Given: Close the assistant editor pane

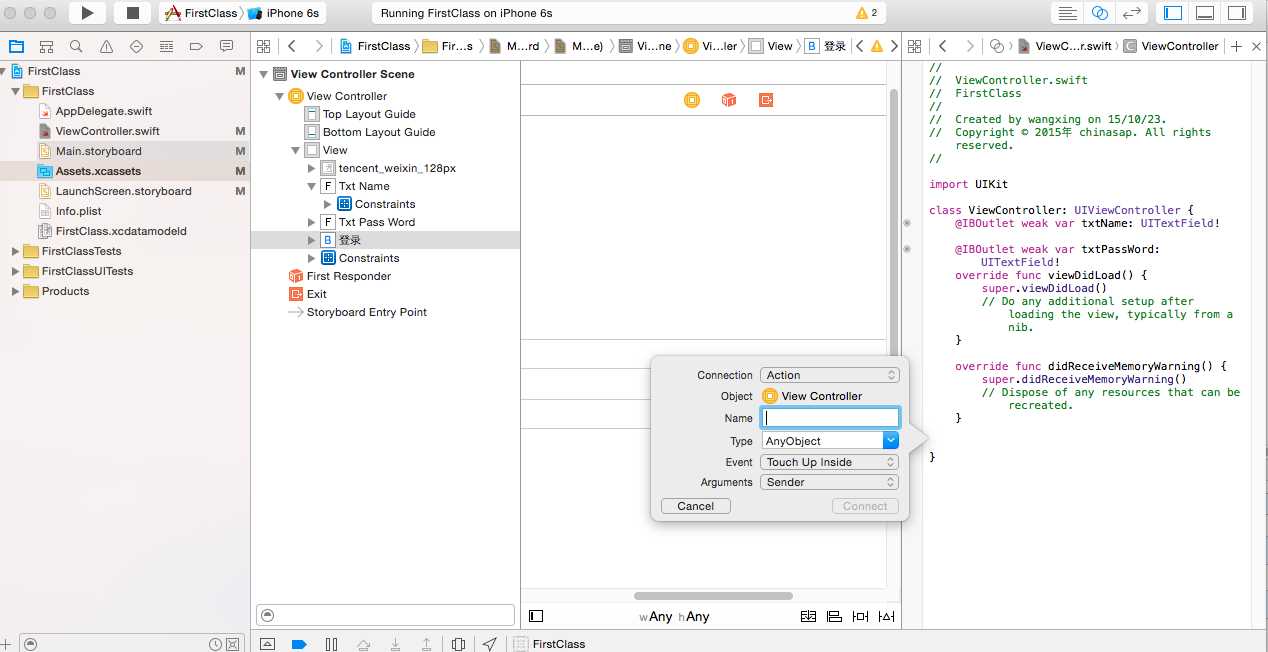Looking at the screenshot, I should pyautogui.click(x=1256, y=46).
